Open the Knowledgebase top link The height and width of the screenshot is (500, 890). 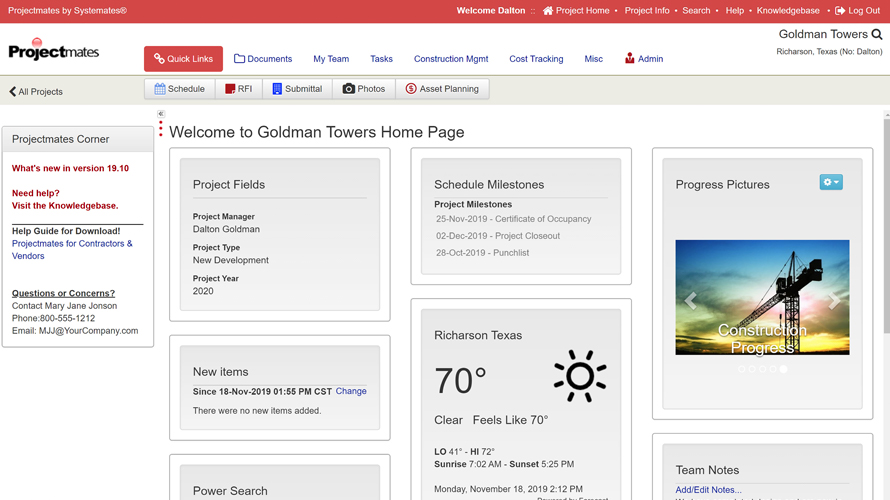[x=788, y=11]
